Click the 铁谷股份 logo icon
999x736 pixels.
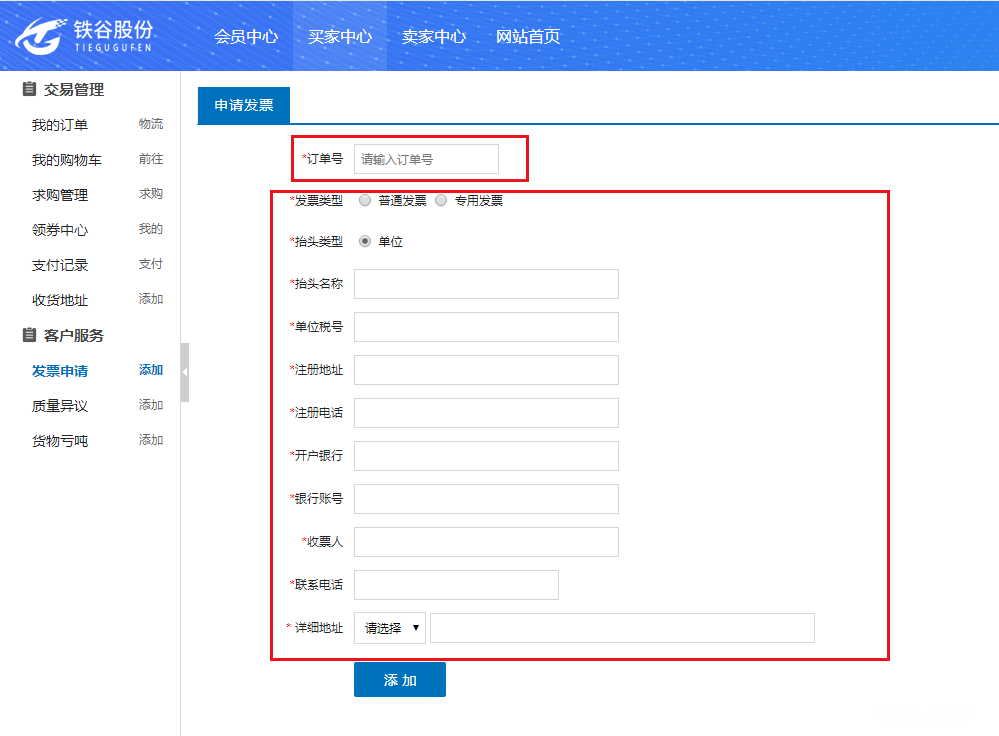click(40, 36)
